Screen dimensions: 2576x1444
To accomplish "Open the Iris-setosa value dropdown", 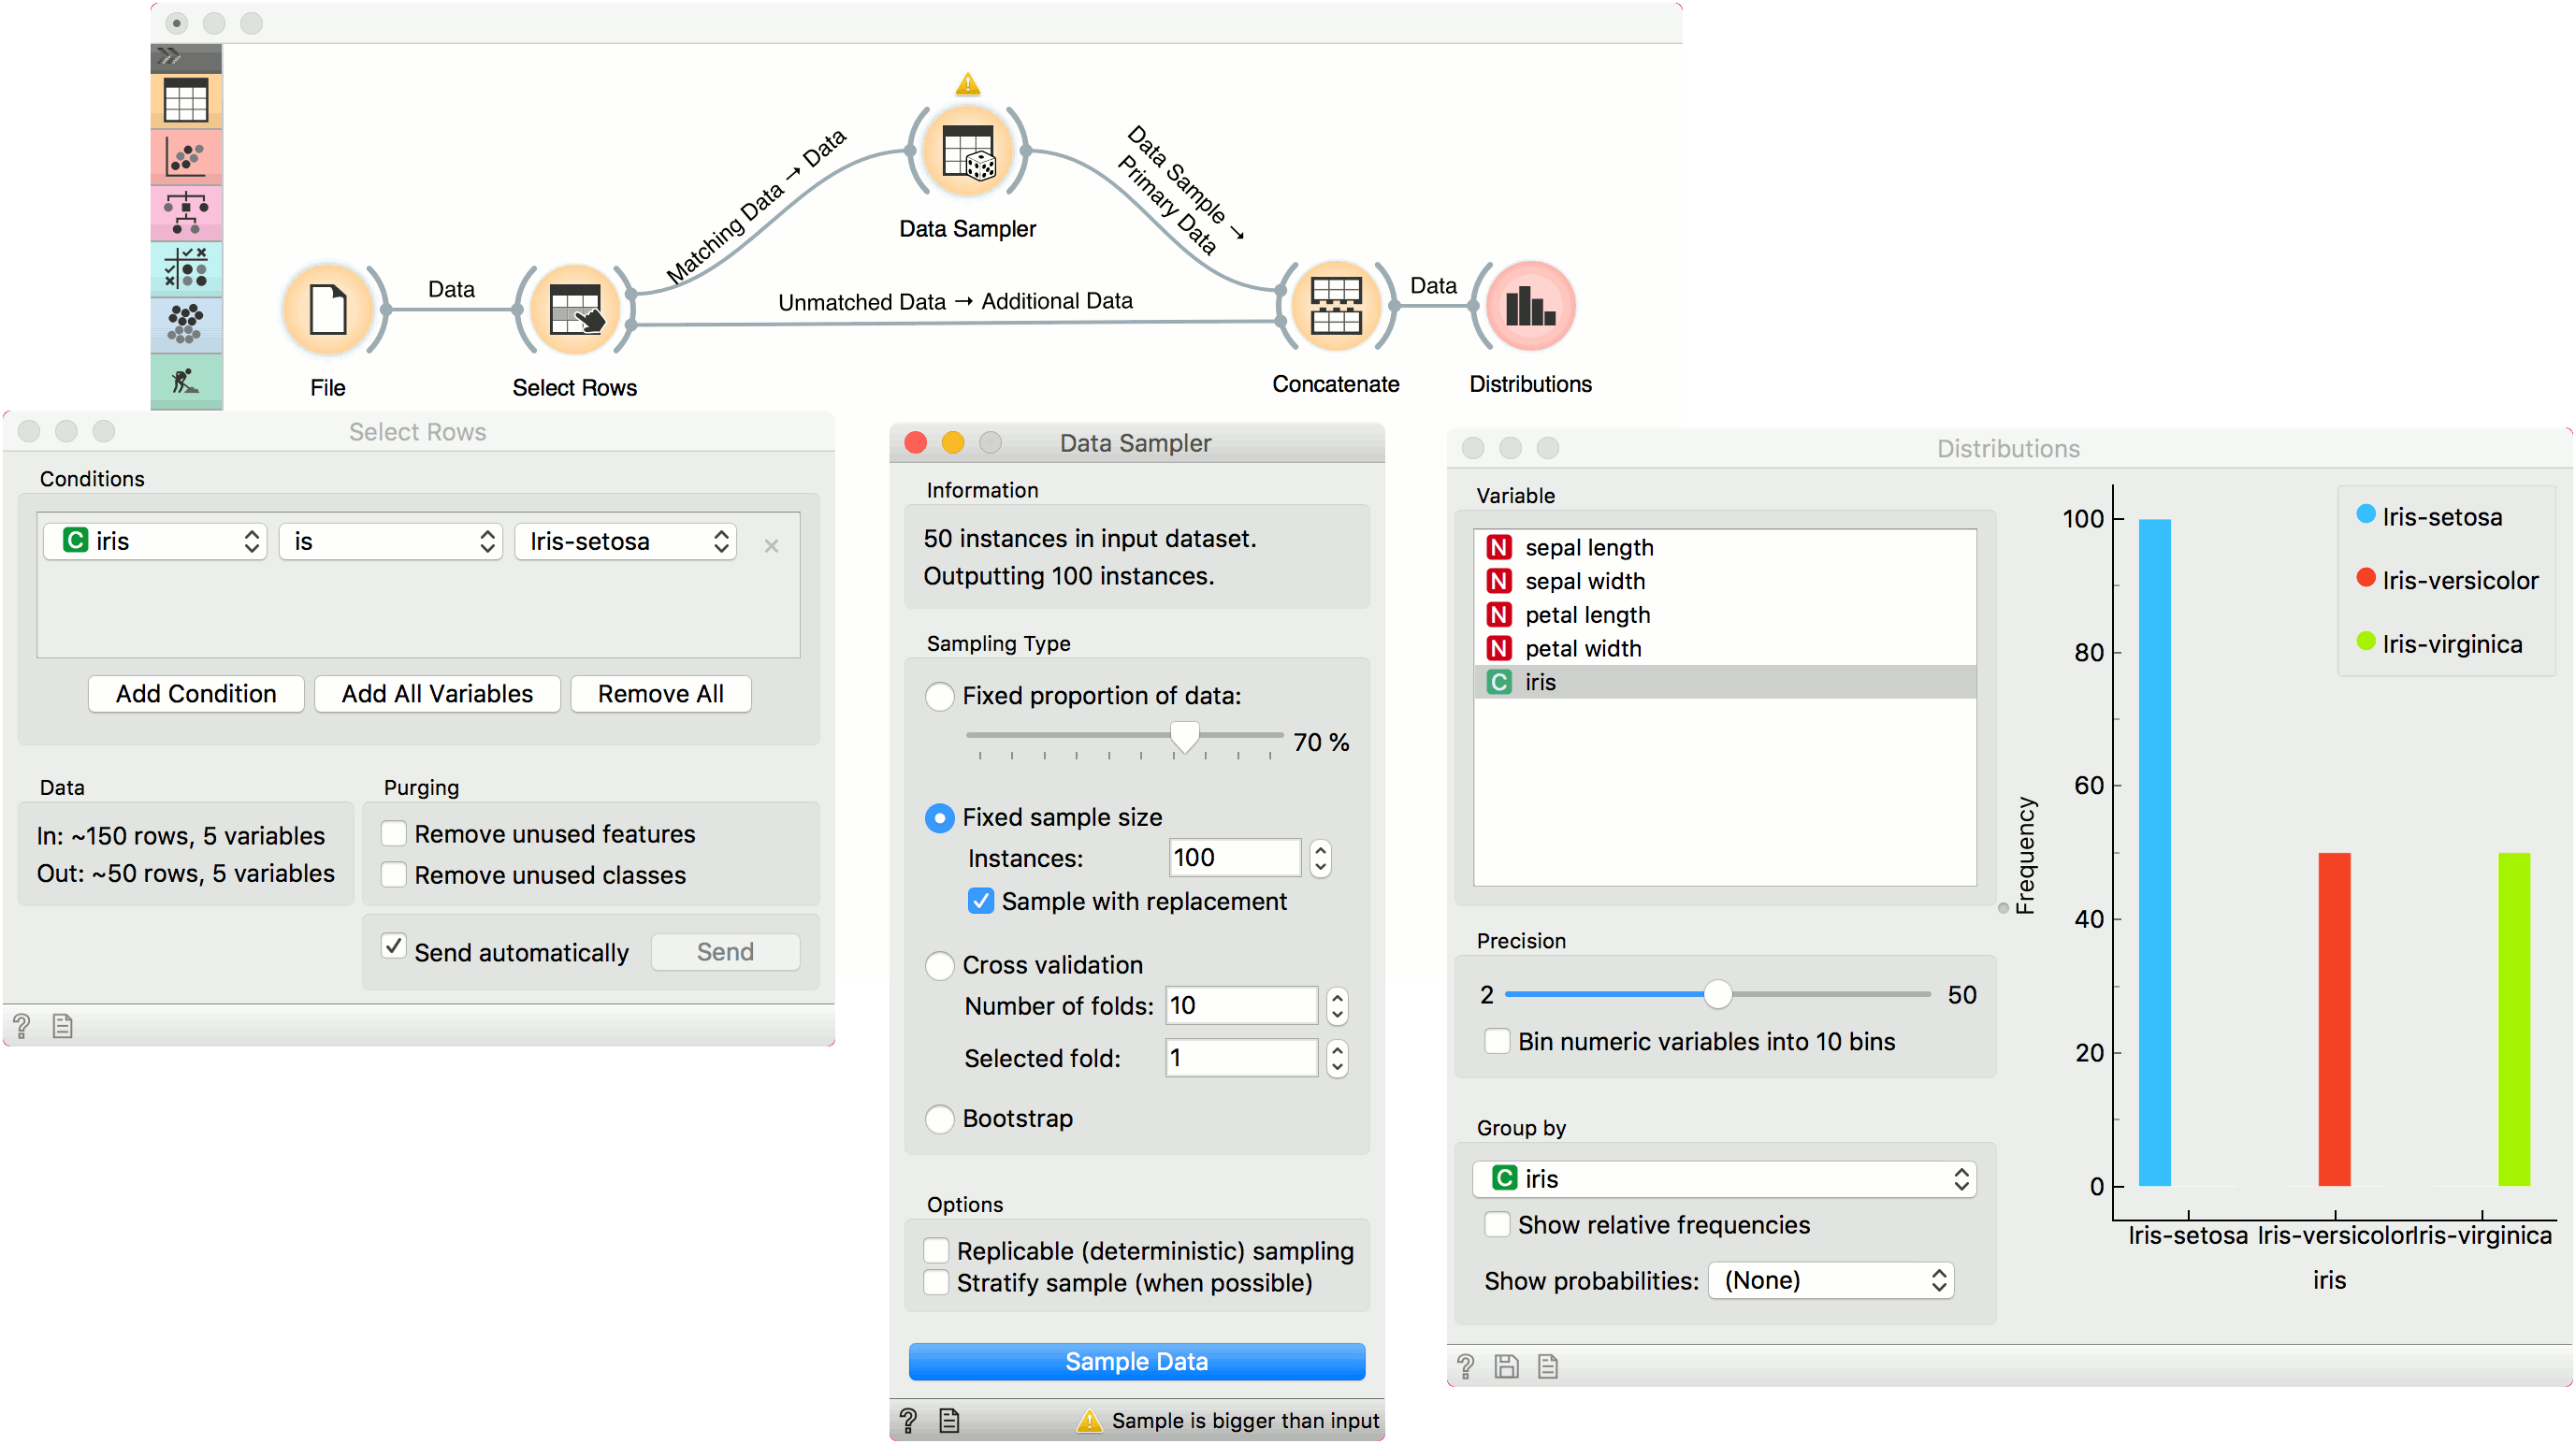I will click(x=625, y=541).
